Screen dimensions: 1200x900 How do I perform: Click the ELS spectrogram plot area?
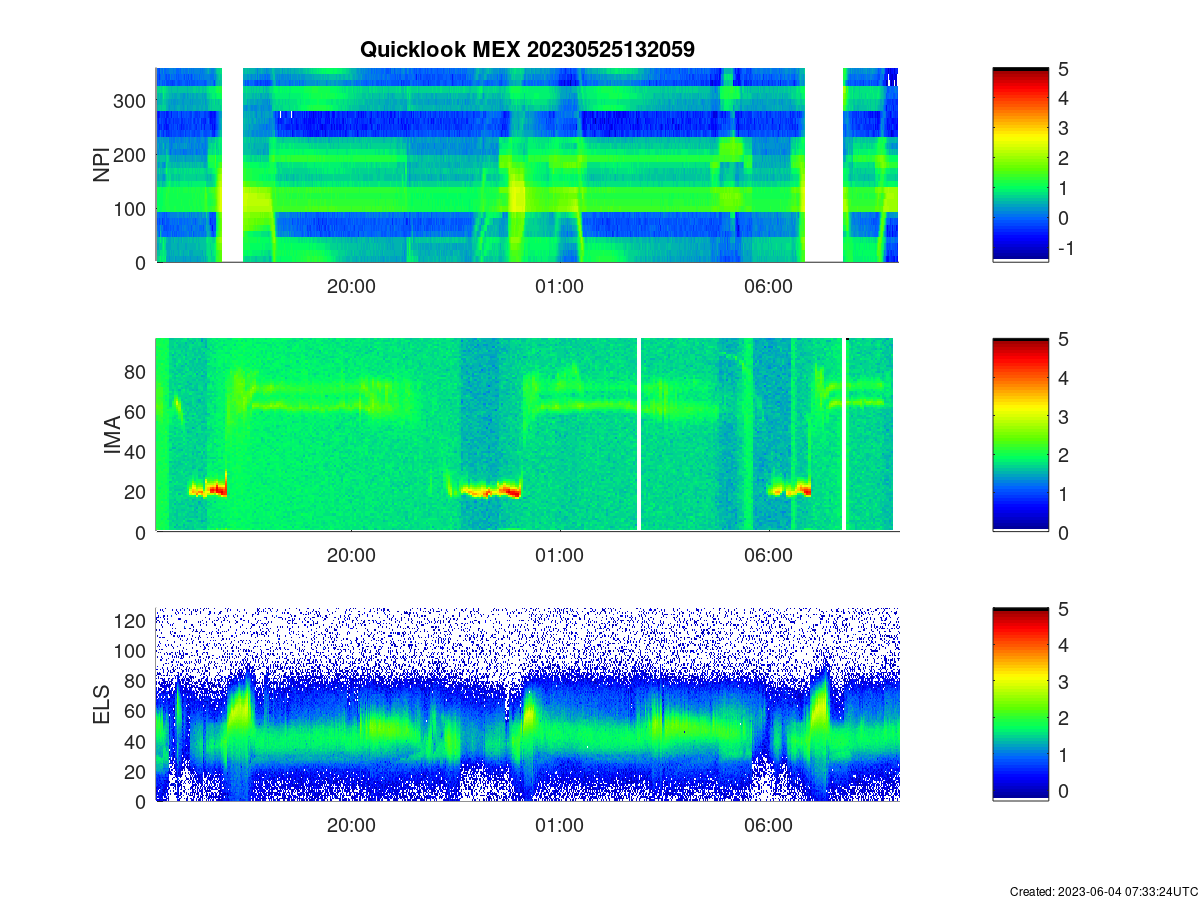click(x=527, y=705)
